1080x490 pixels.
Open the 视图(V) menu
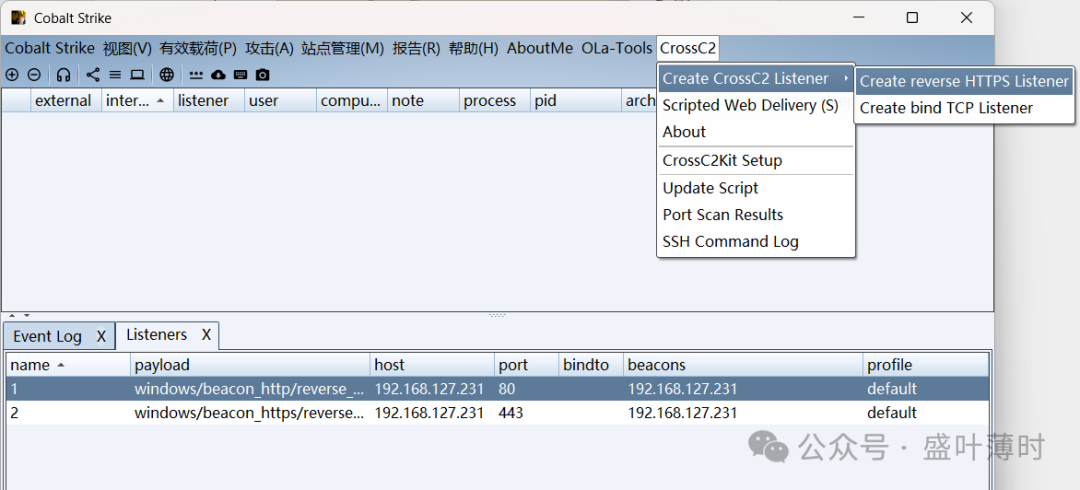(x=127, y=48)
